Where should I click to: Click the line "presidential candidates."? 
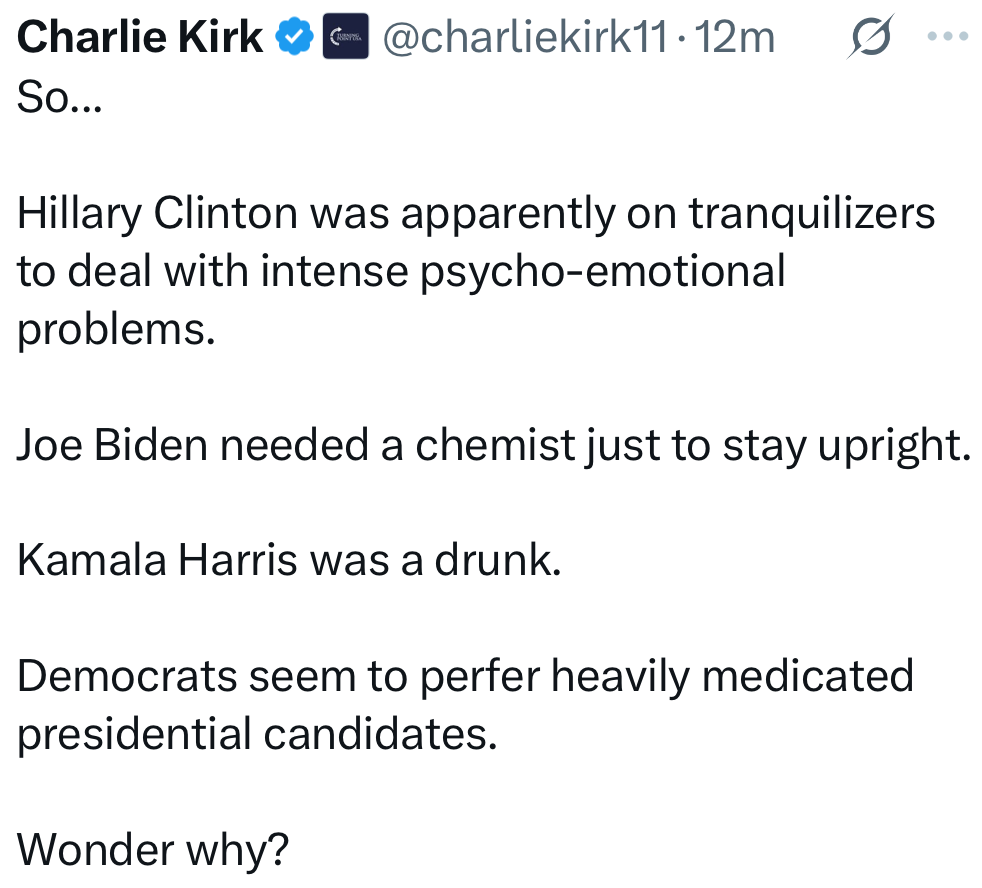coord(257,736)
